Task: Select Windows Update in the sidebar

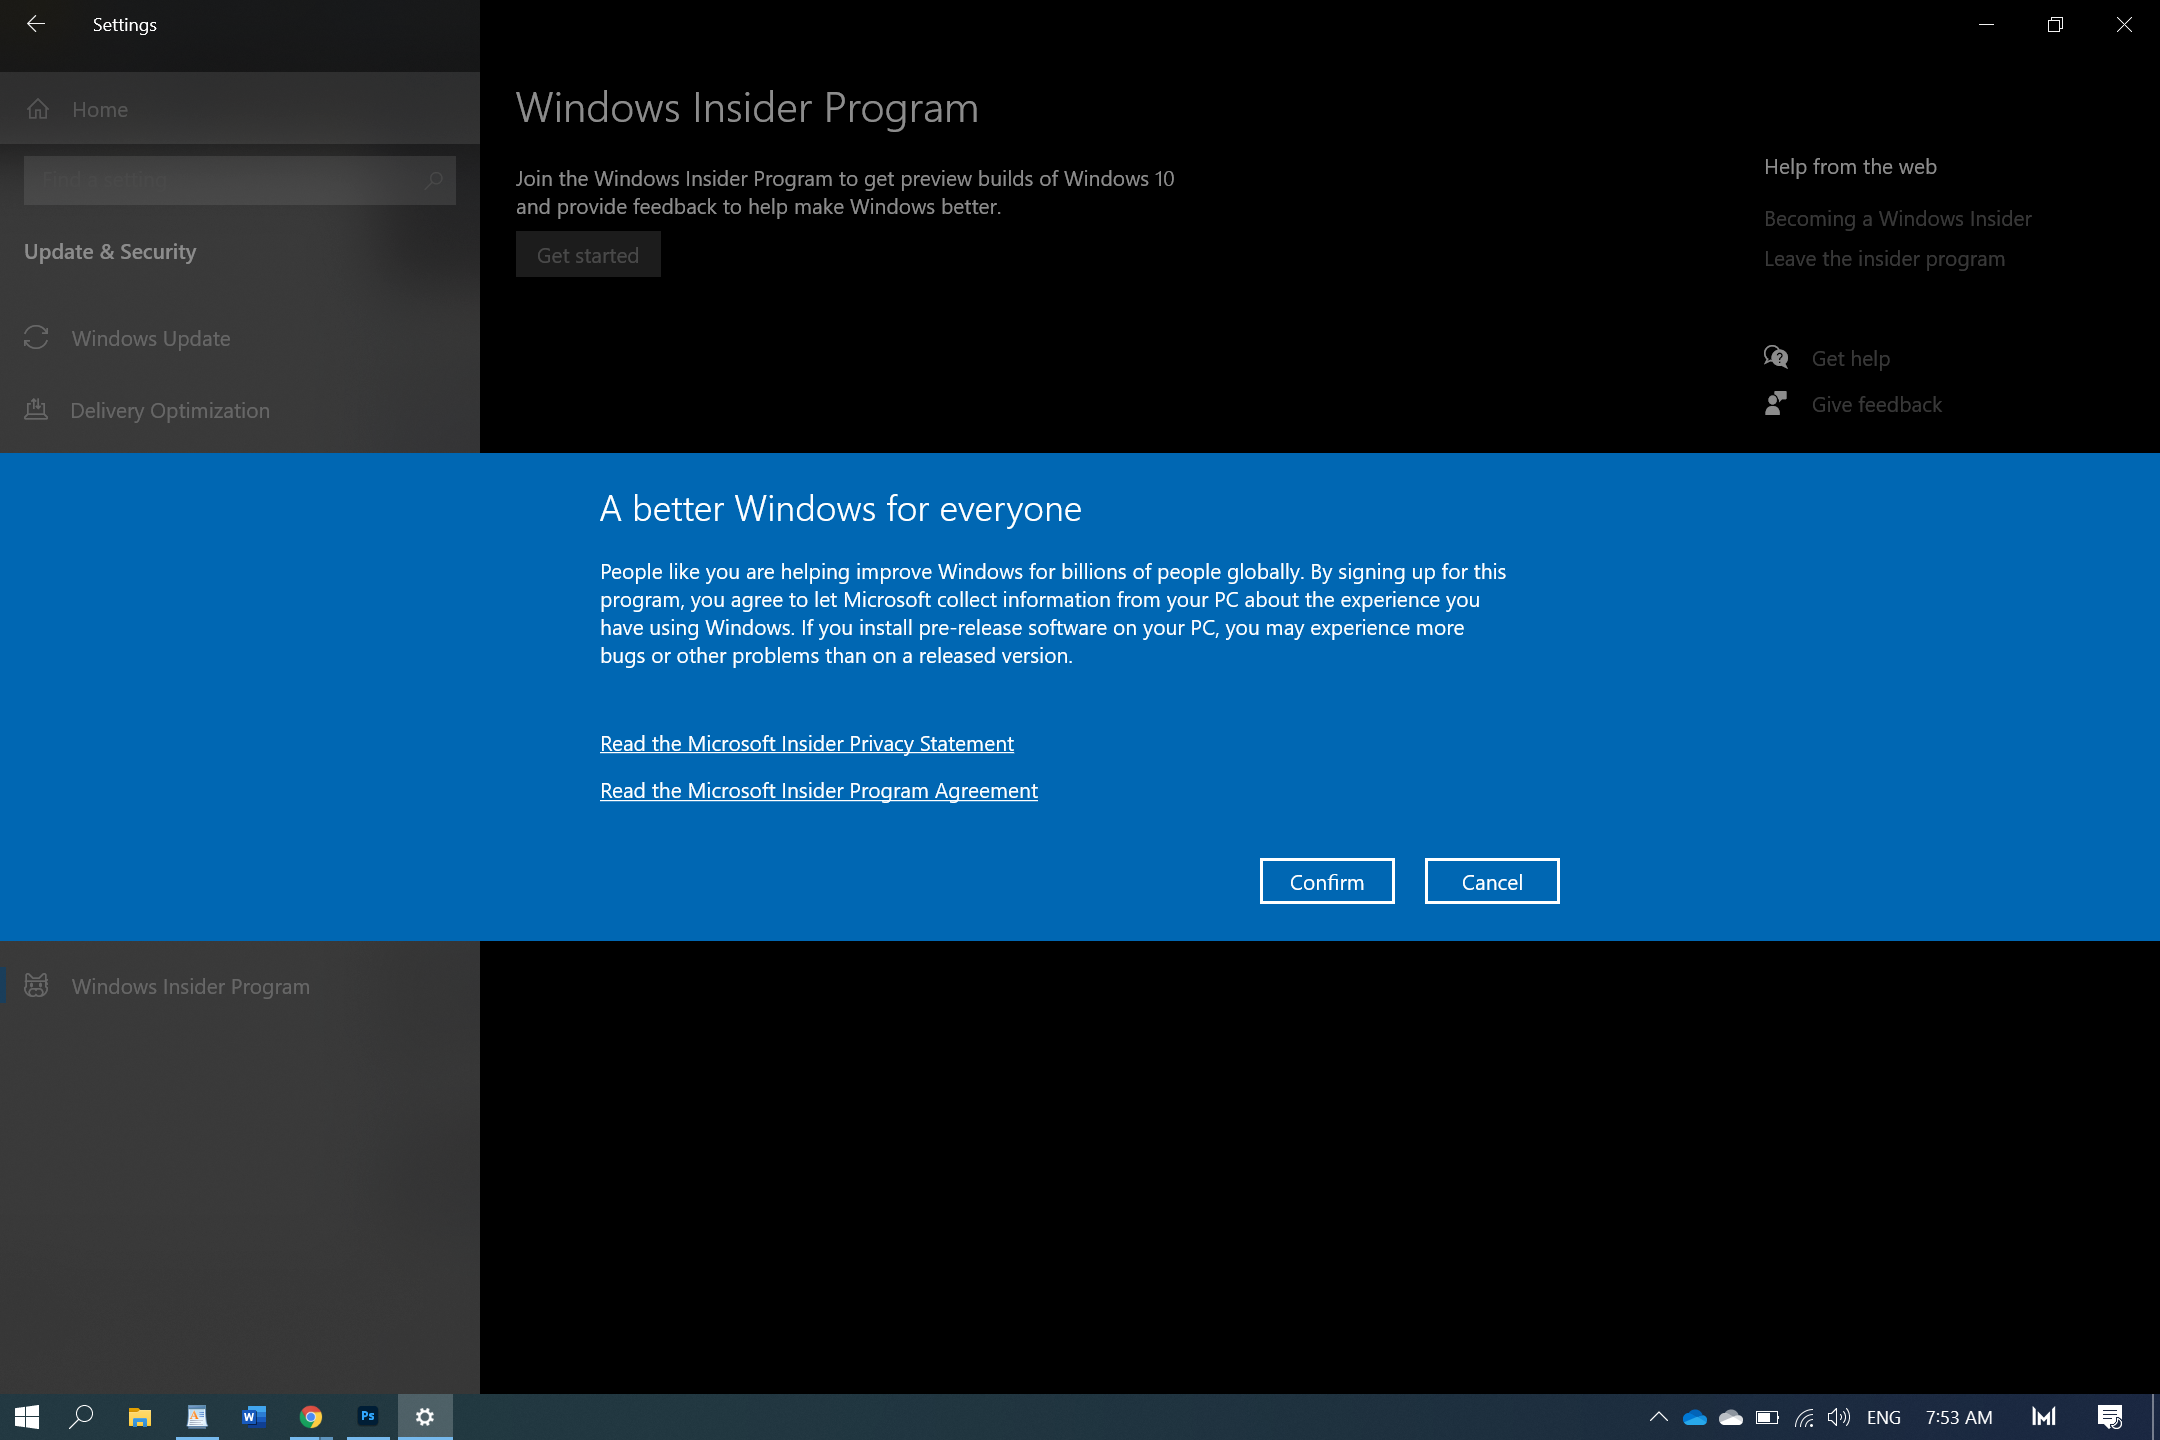Action: [x=240, y=338]
